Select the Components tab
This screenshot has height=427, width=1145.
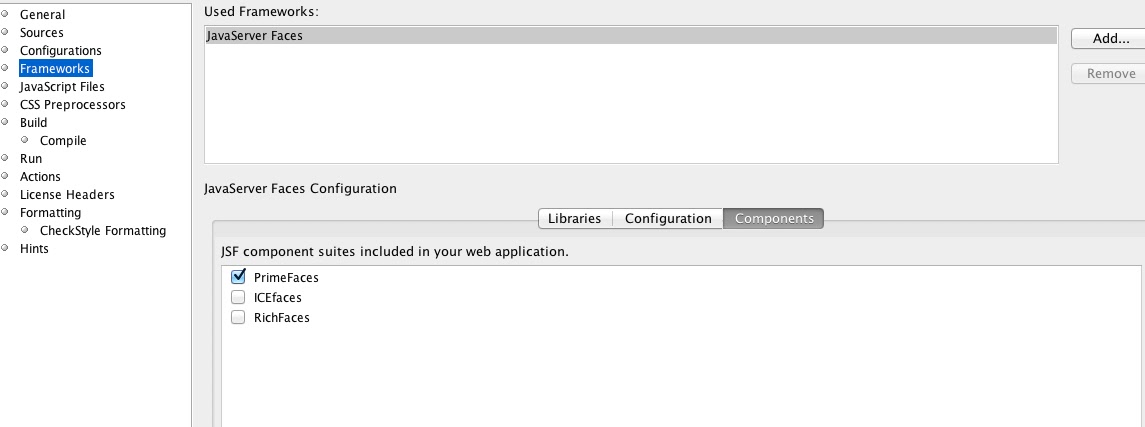774,218
